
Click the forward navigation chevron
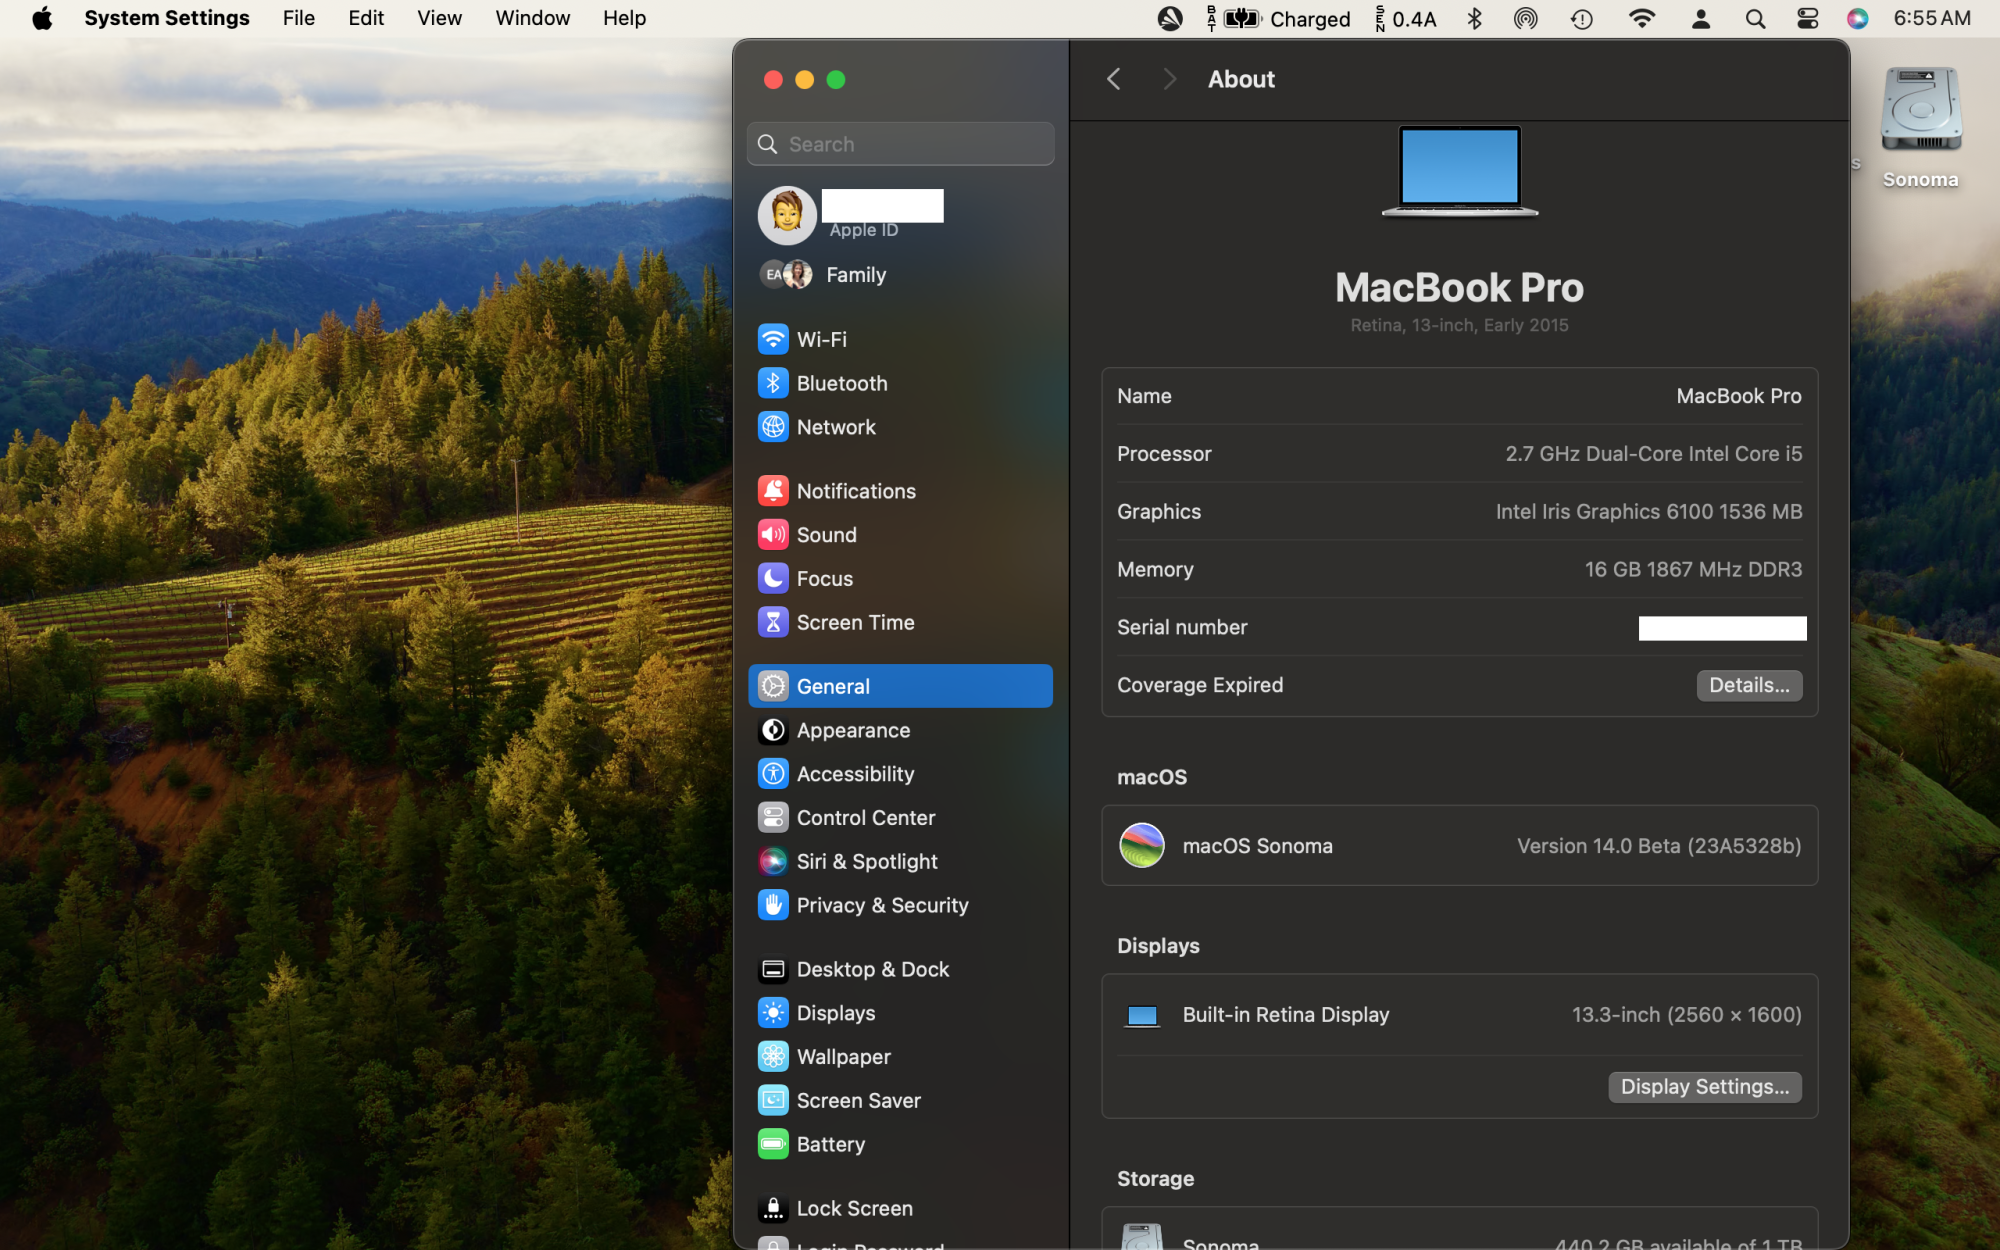1169,79
